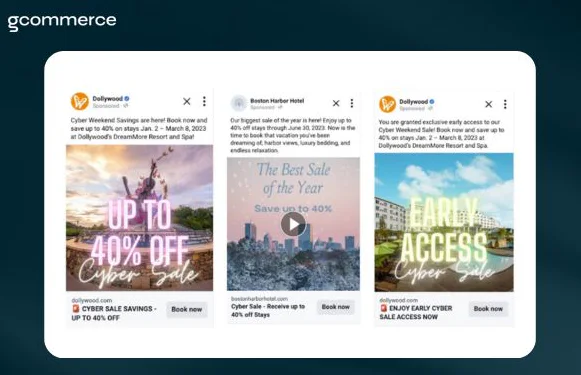Click the bostonharborhotel.com domain text
581x375 pixels.
click(259, 299)
